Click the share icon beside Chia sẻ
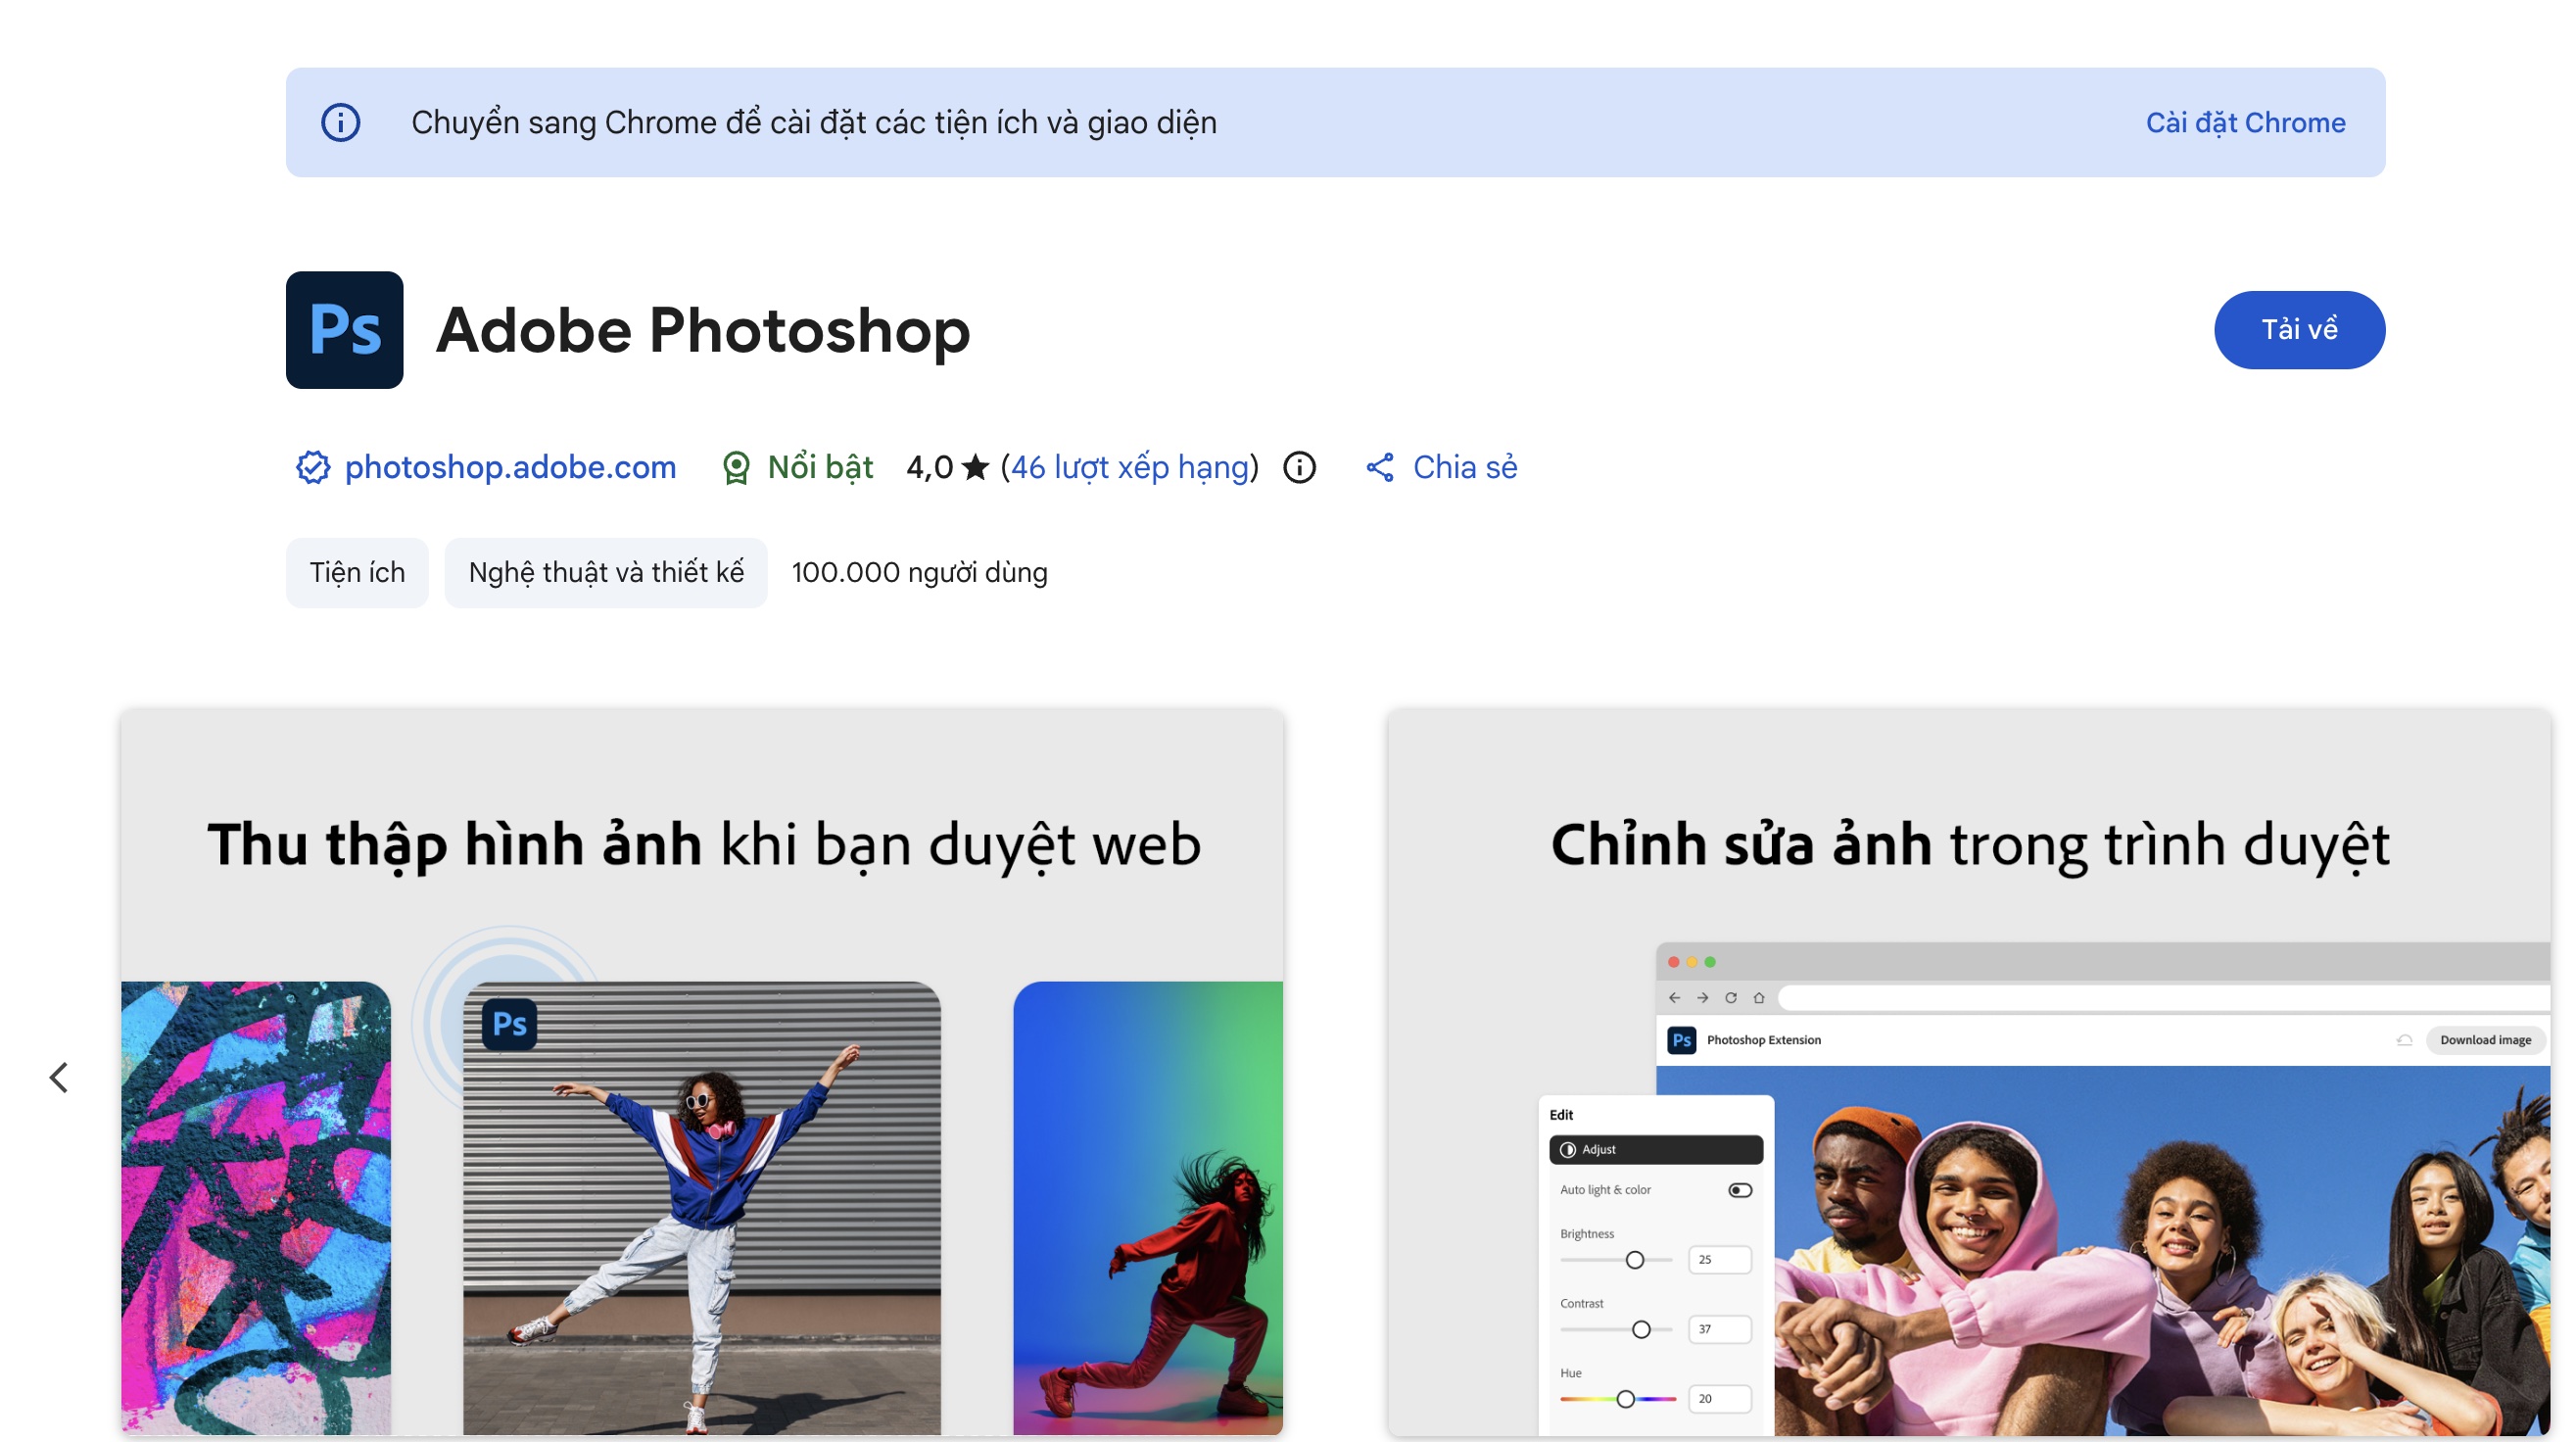 pos(1380,467)
